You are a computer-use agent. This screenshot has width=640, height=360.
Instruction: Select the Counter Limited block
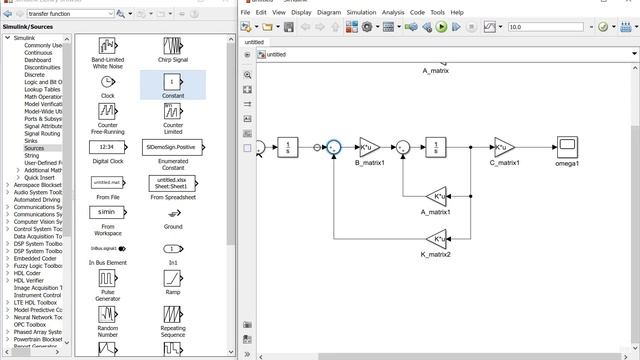pyautogui.click(x=173, y=111)
